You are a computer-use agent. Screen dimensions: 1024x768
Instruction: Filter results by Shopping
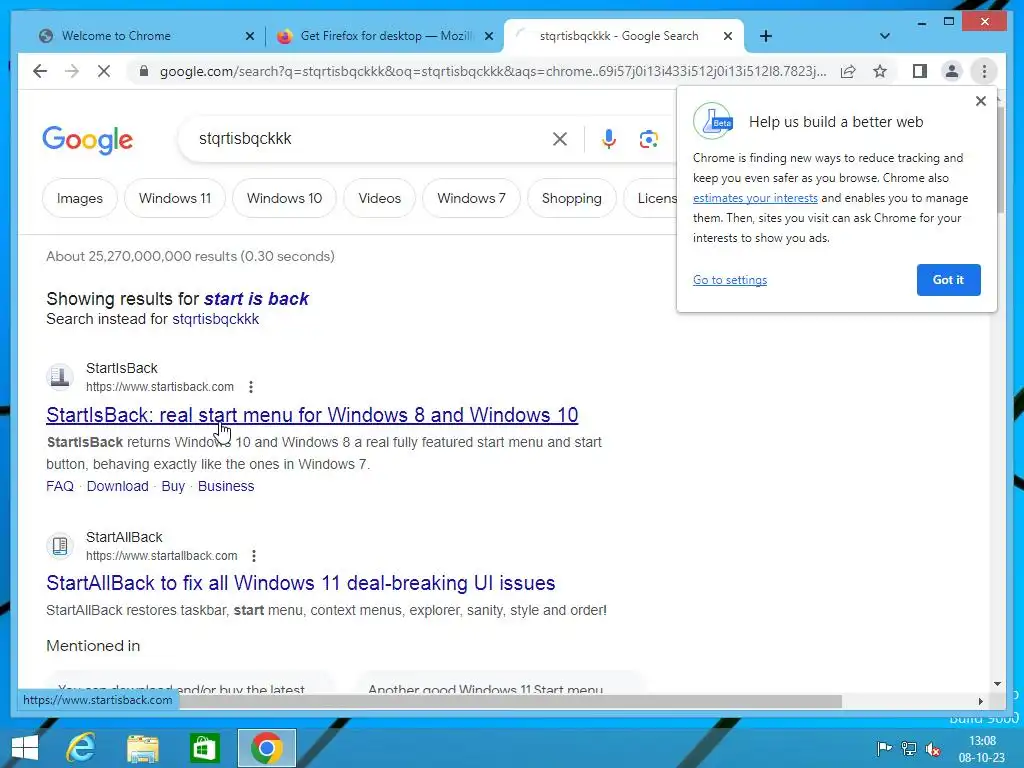coord(571,198)
